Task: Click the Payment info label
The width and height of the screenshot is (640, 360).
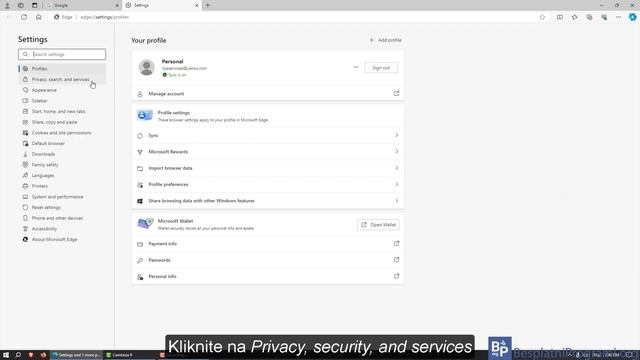Action: point(162,244)
